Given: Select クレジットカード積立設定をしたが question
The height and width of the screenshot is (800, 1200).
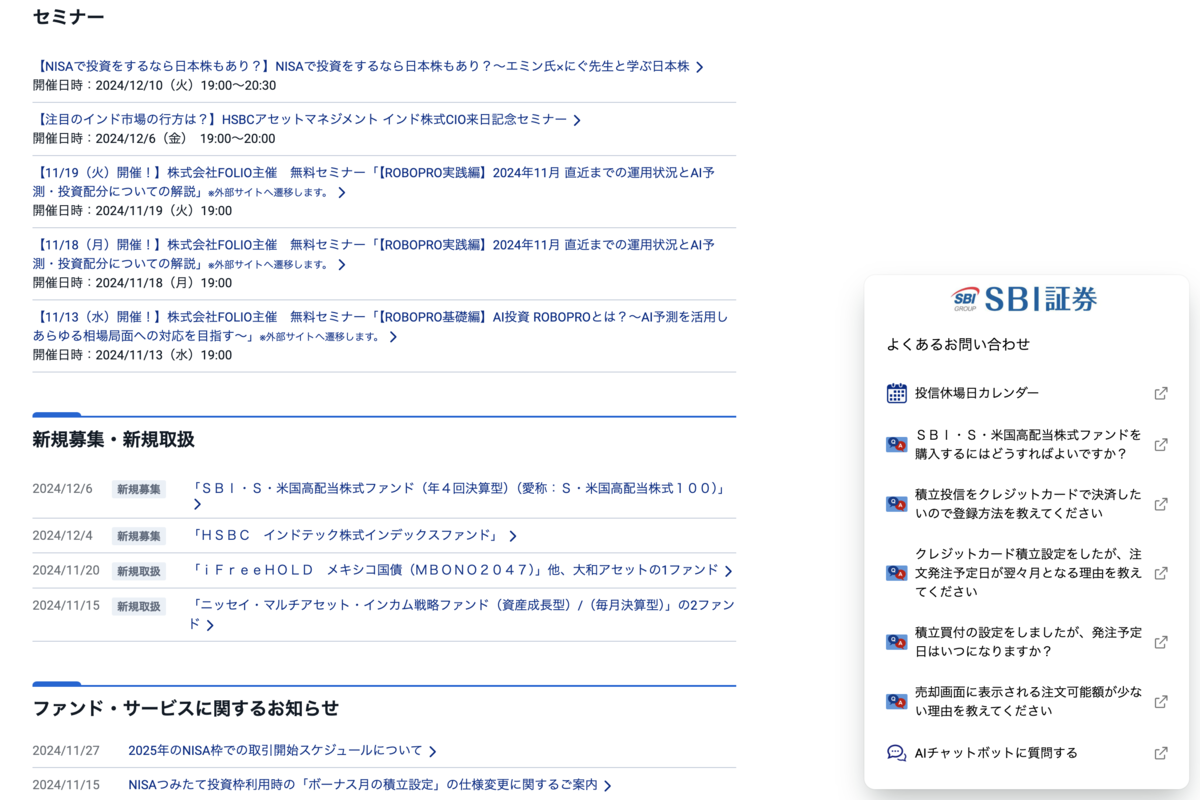Looking at the screenshot, I should coord(1028,573).
